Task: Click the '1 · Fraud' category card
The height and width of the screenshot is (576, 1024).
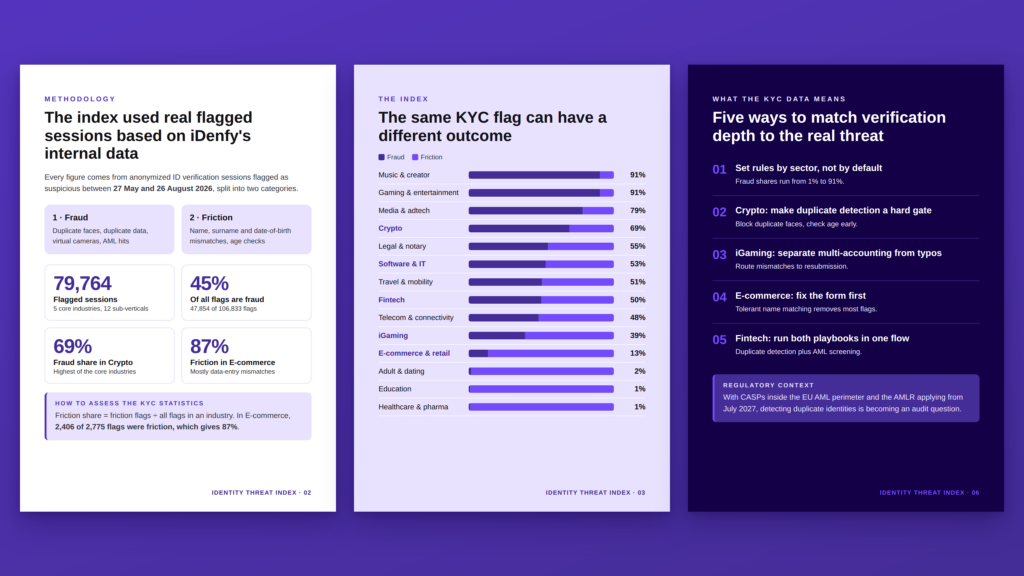Action: (x=109, y=229)
